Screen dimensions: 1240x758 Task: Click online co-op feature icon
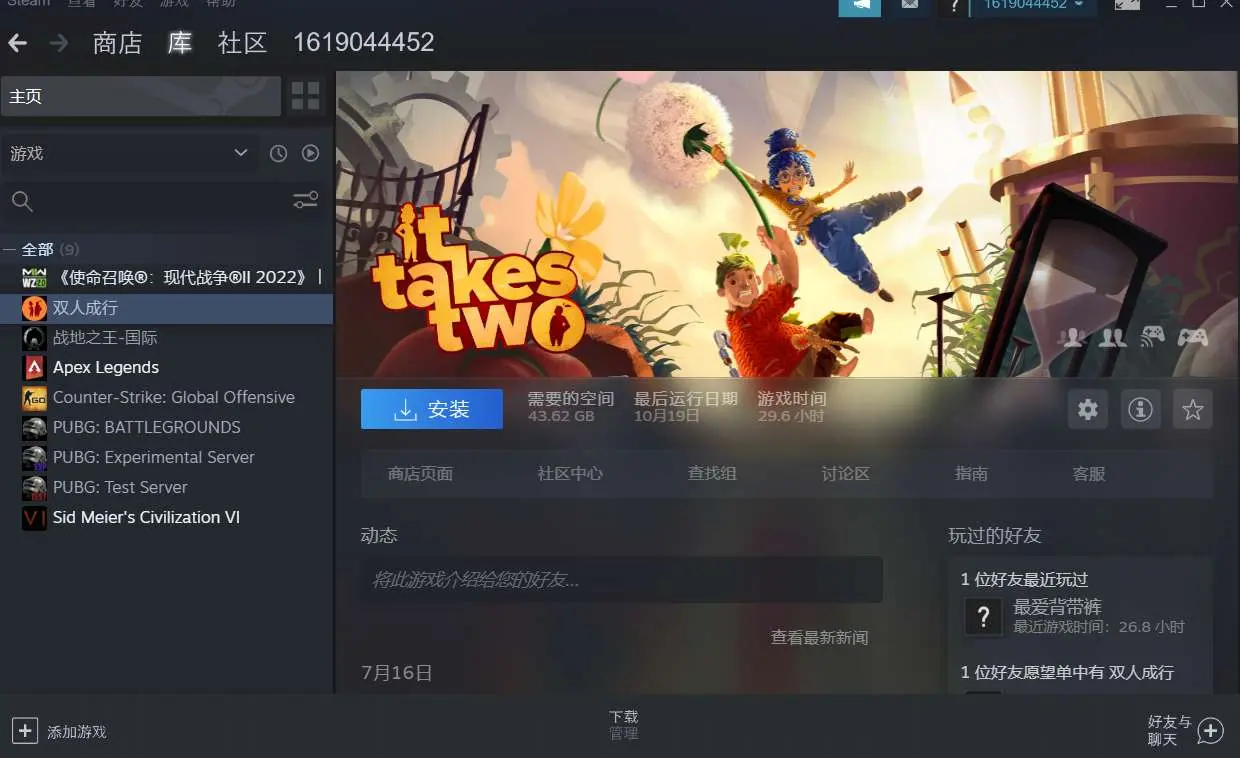point(1112,337)
